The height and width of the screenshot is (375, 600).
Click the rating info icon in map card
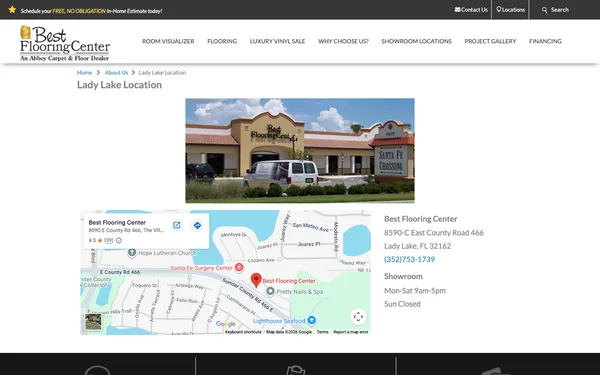[119, 240]
